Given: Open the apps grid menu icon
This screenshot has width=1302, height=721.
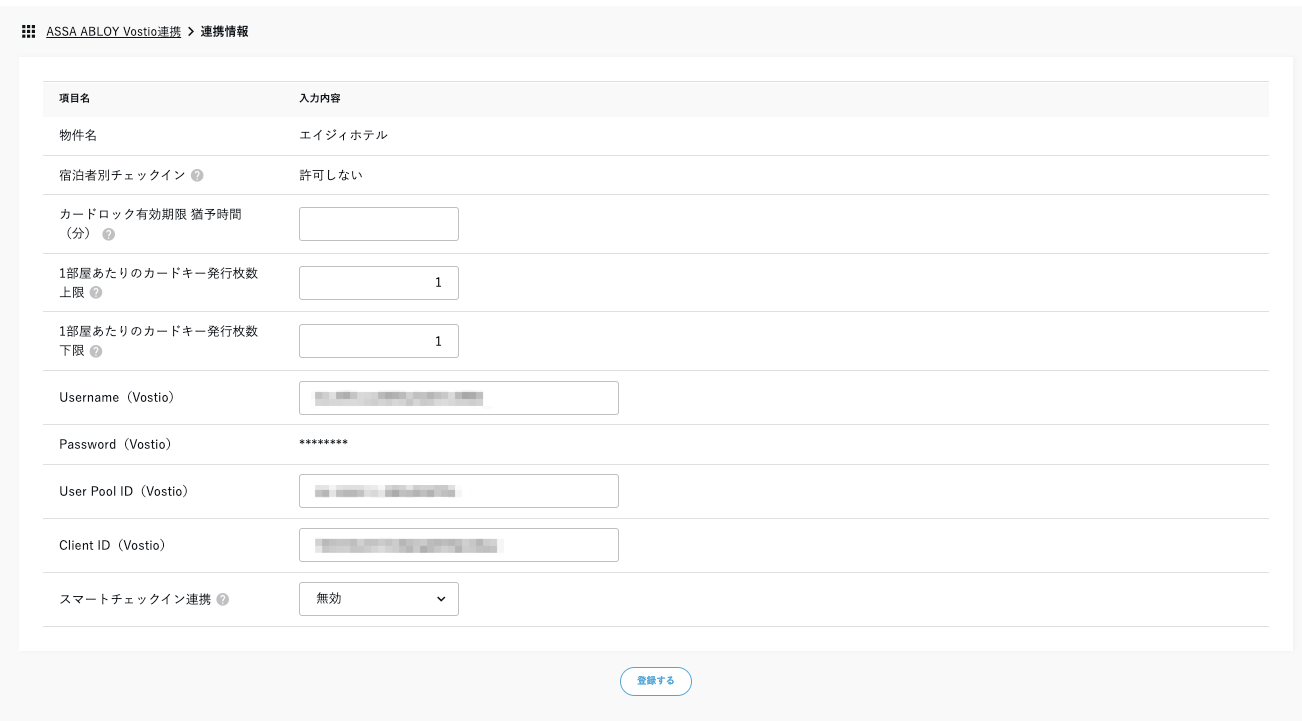Looking at the screenshot, I should tap(29, 32).
